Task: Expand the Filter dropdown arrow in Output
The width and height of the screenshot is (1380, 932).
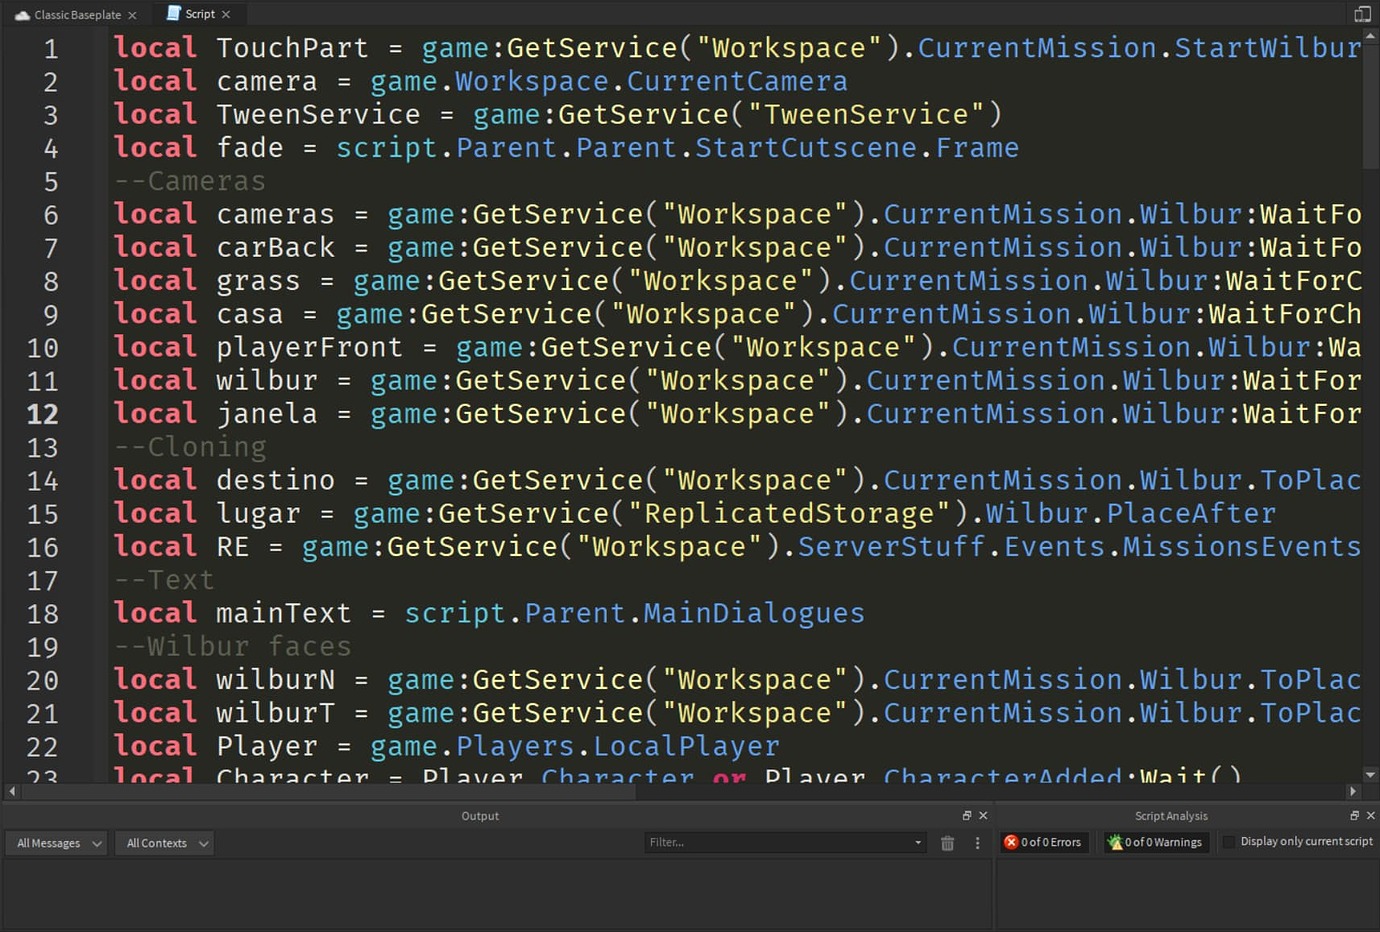Action: coord(917,842)
